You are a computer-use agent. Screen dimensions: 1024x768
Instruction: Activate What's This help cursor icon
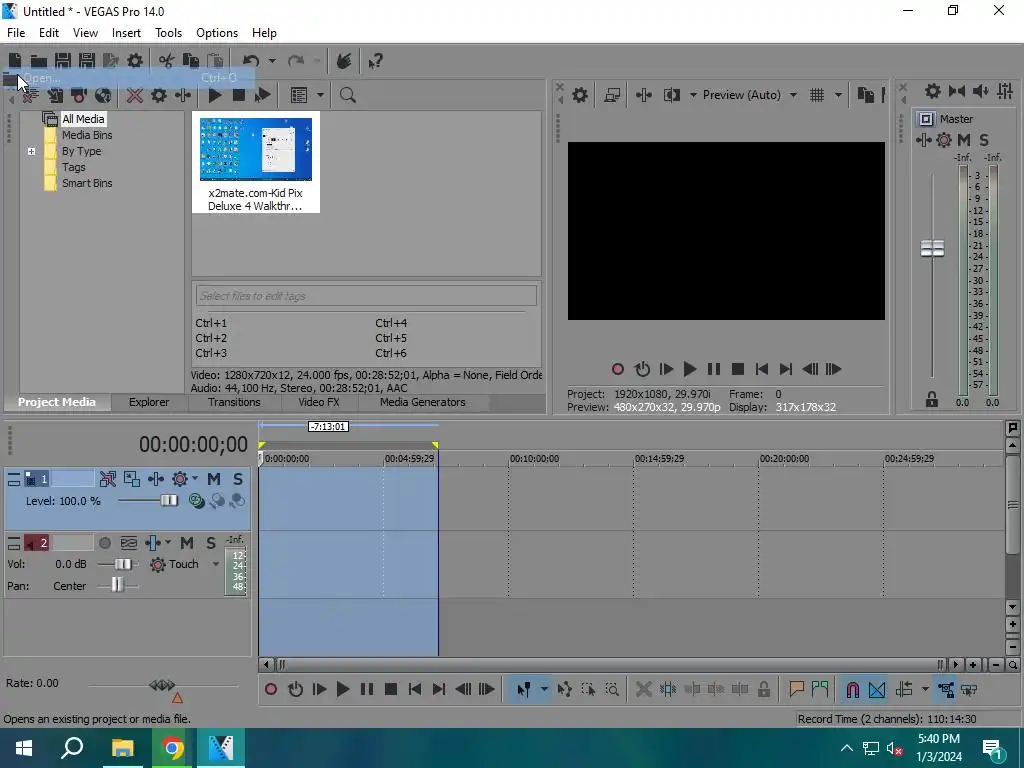375,61
